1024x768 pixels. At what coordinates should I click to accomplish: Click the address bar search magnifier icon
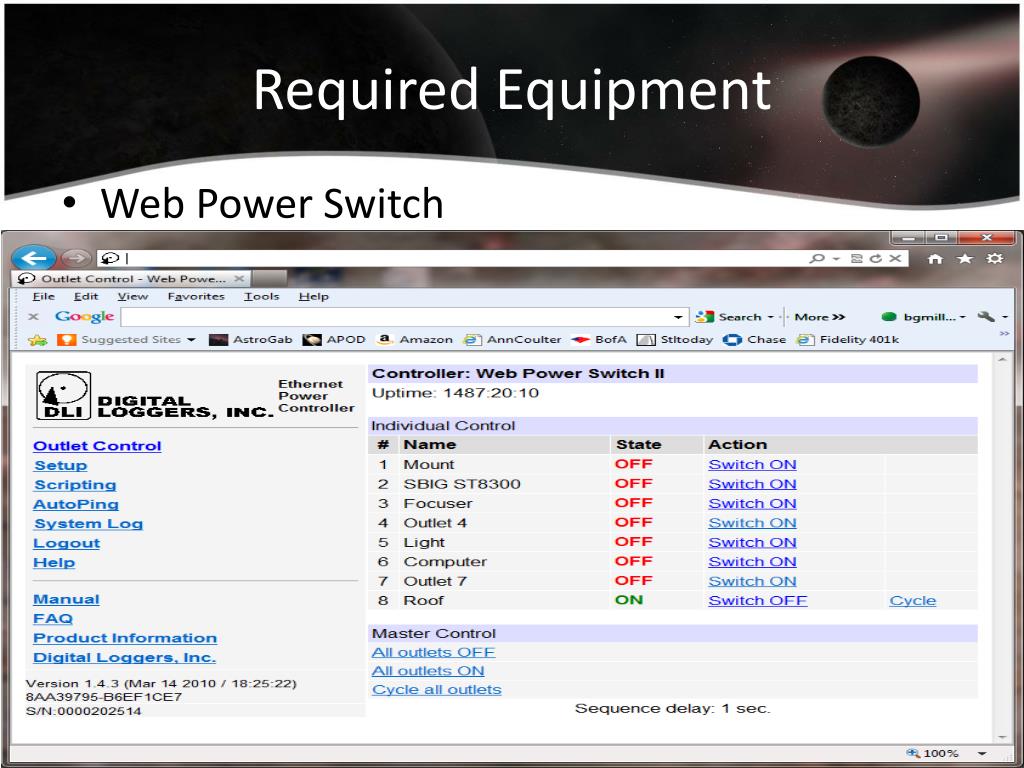point(816,259)
